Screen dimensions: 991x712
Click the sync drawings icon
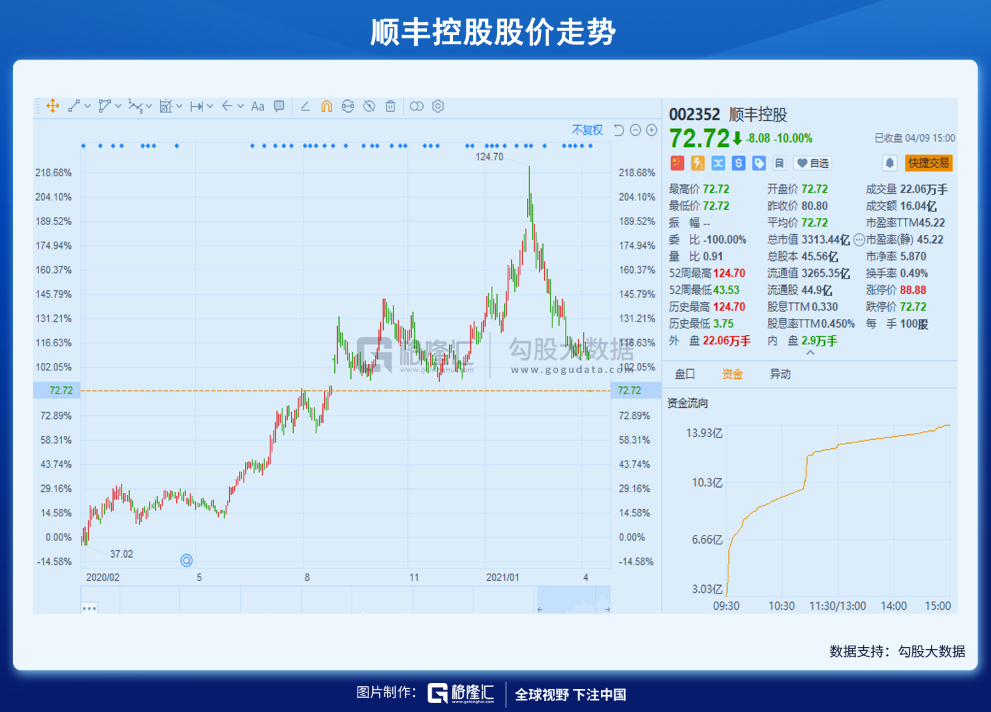pyautogui.click(x=348, y=106)
